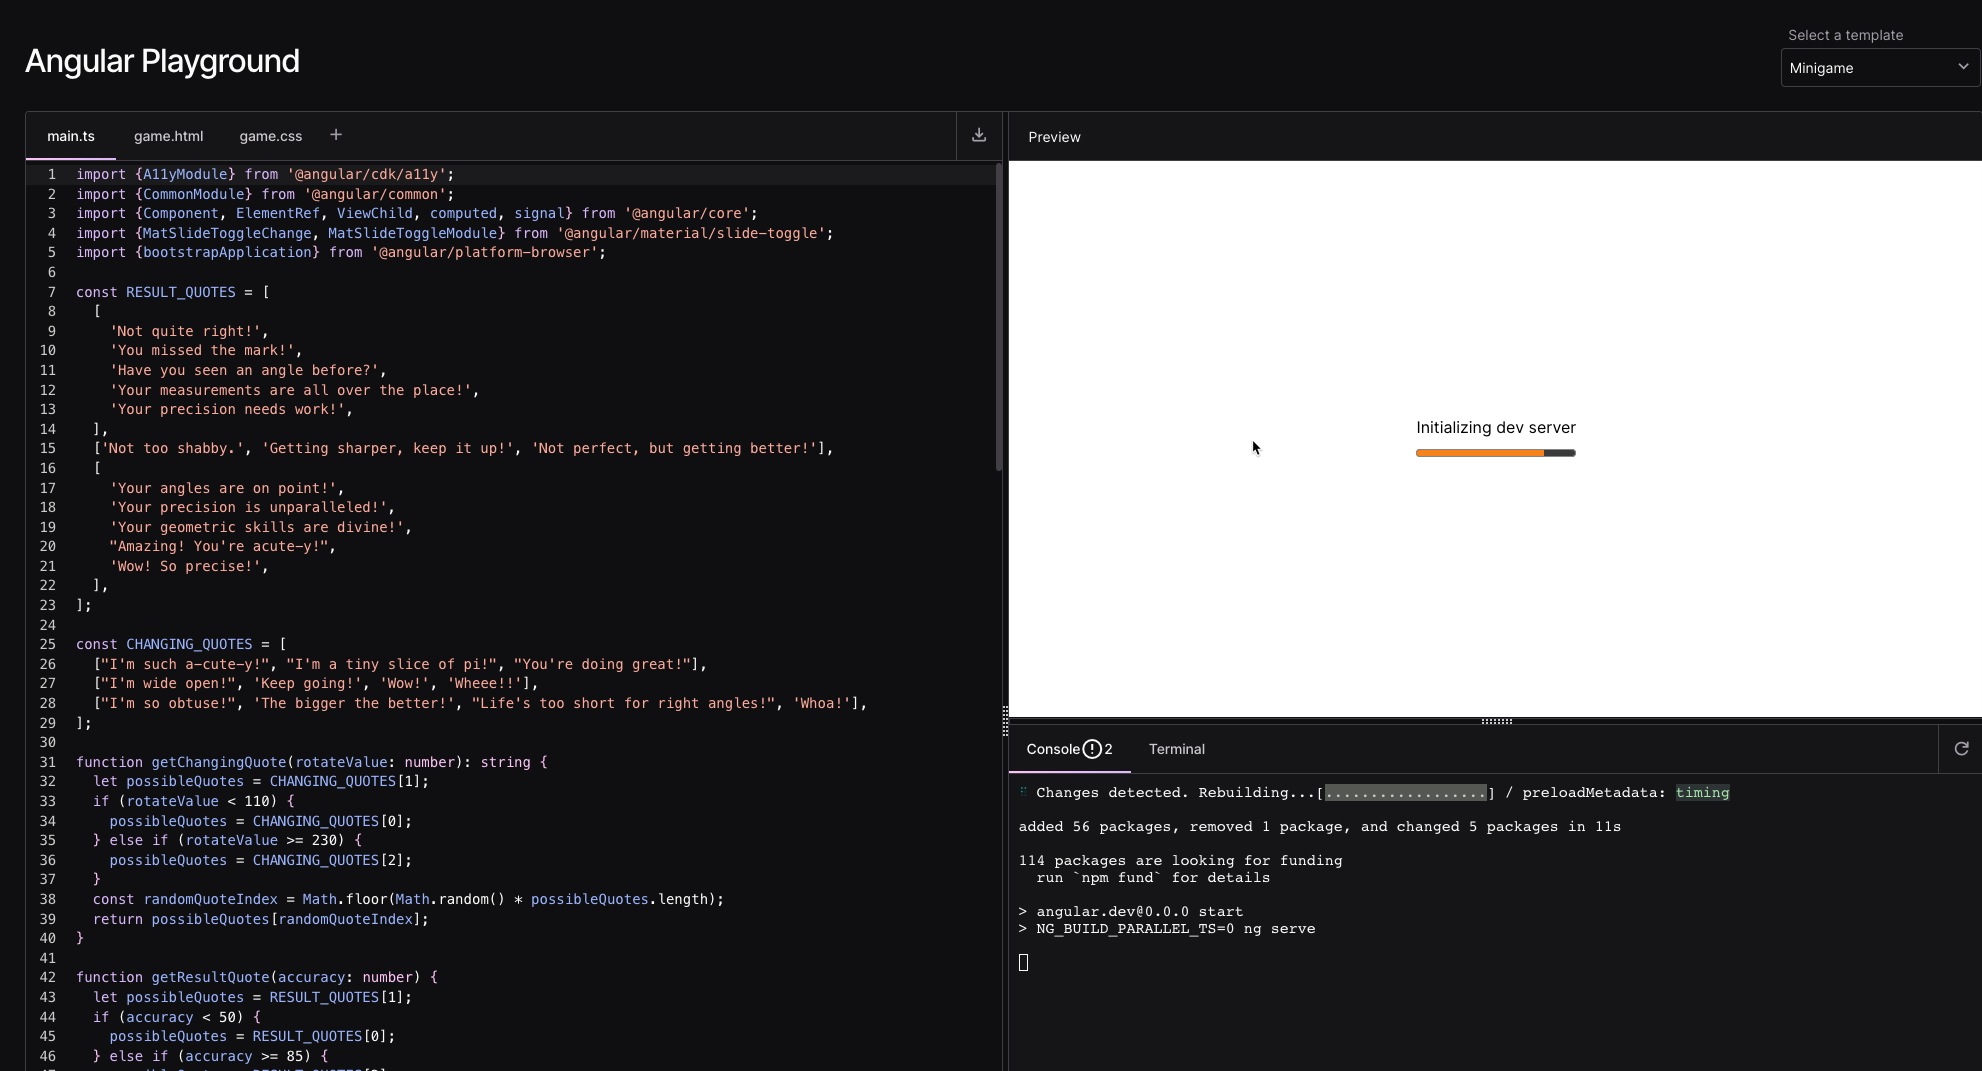
Task: Click the RESULT_QUOTES constant on line 7
Action: [x=180, y=292]
